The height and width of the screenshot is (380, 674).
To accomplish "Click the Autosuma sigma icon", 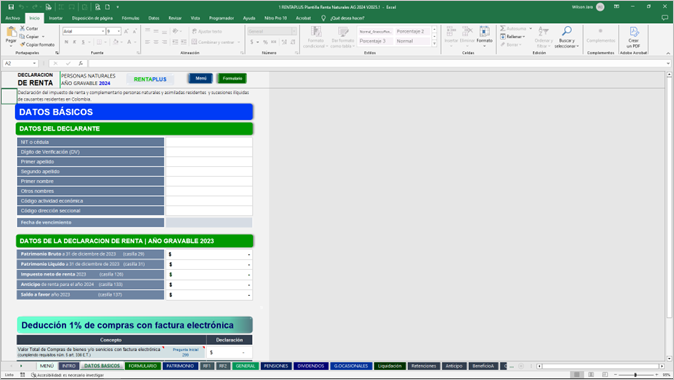I will (502, 28).
